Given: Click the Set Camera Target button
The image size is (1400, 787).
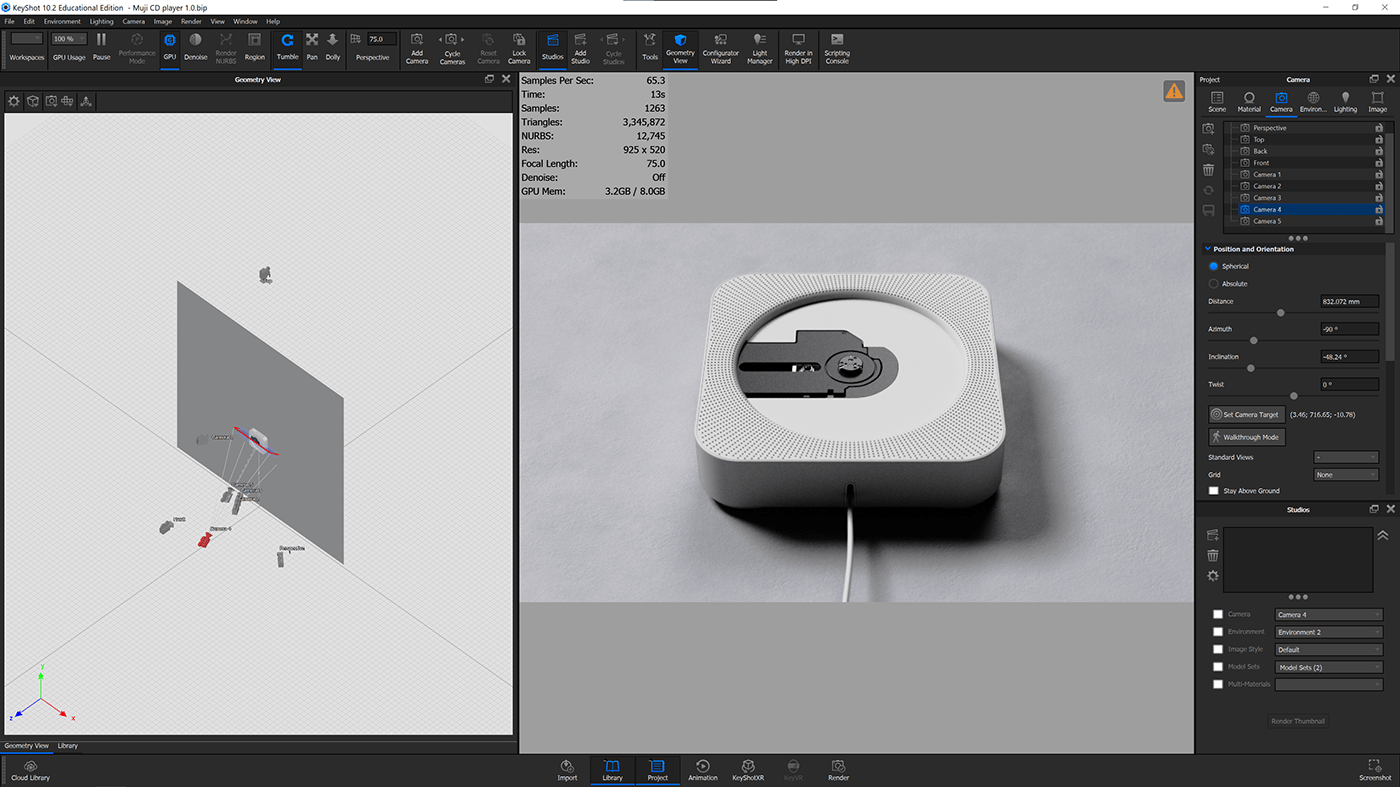Looking at the screenshot, I should click(x=1245, y=414).
